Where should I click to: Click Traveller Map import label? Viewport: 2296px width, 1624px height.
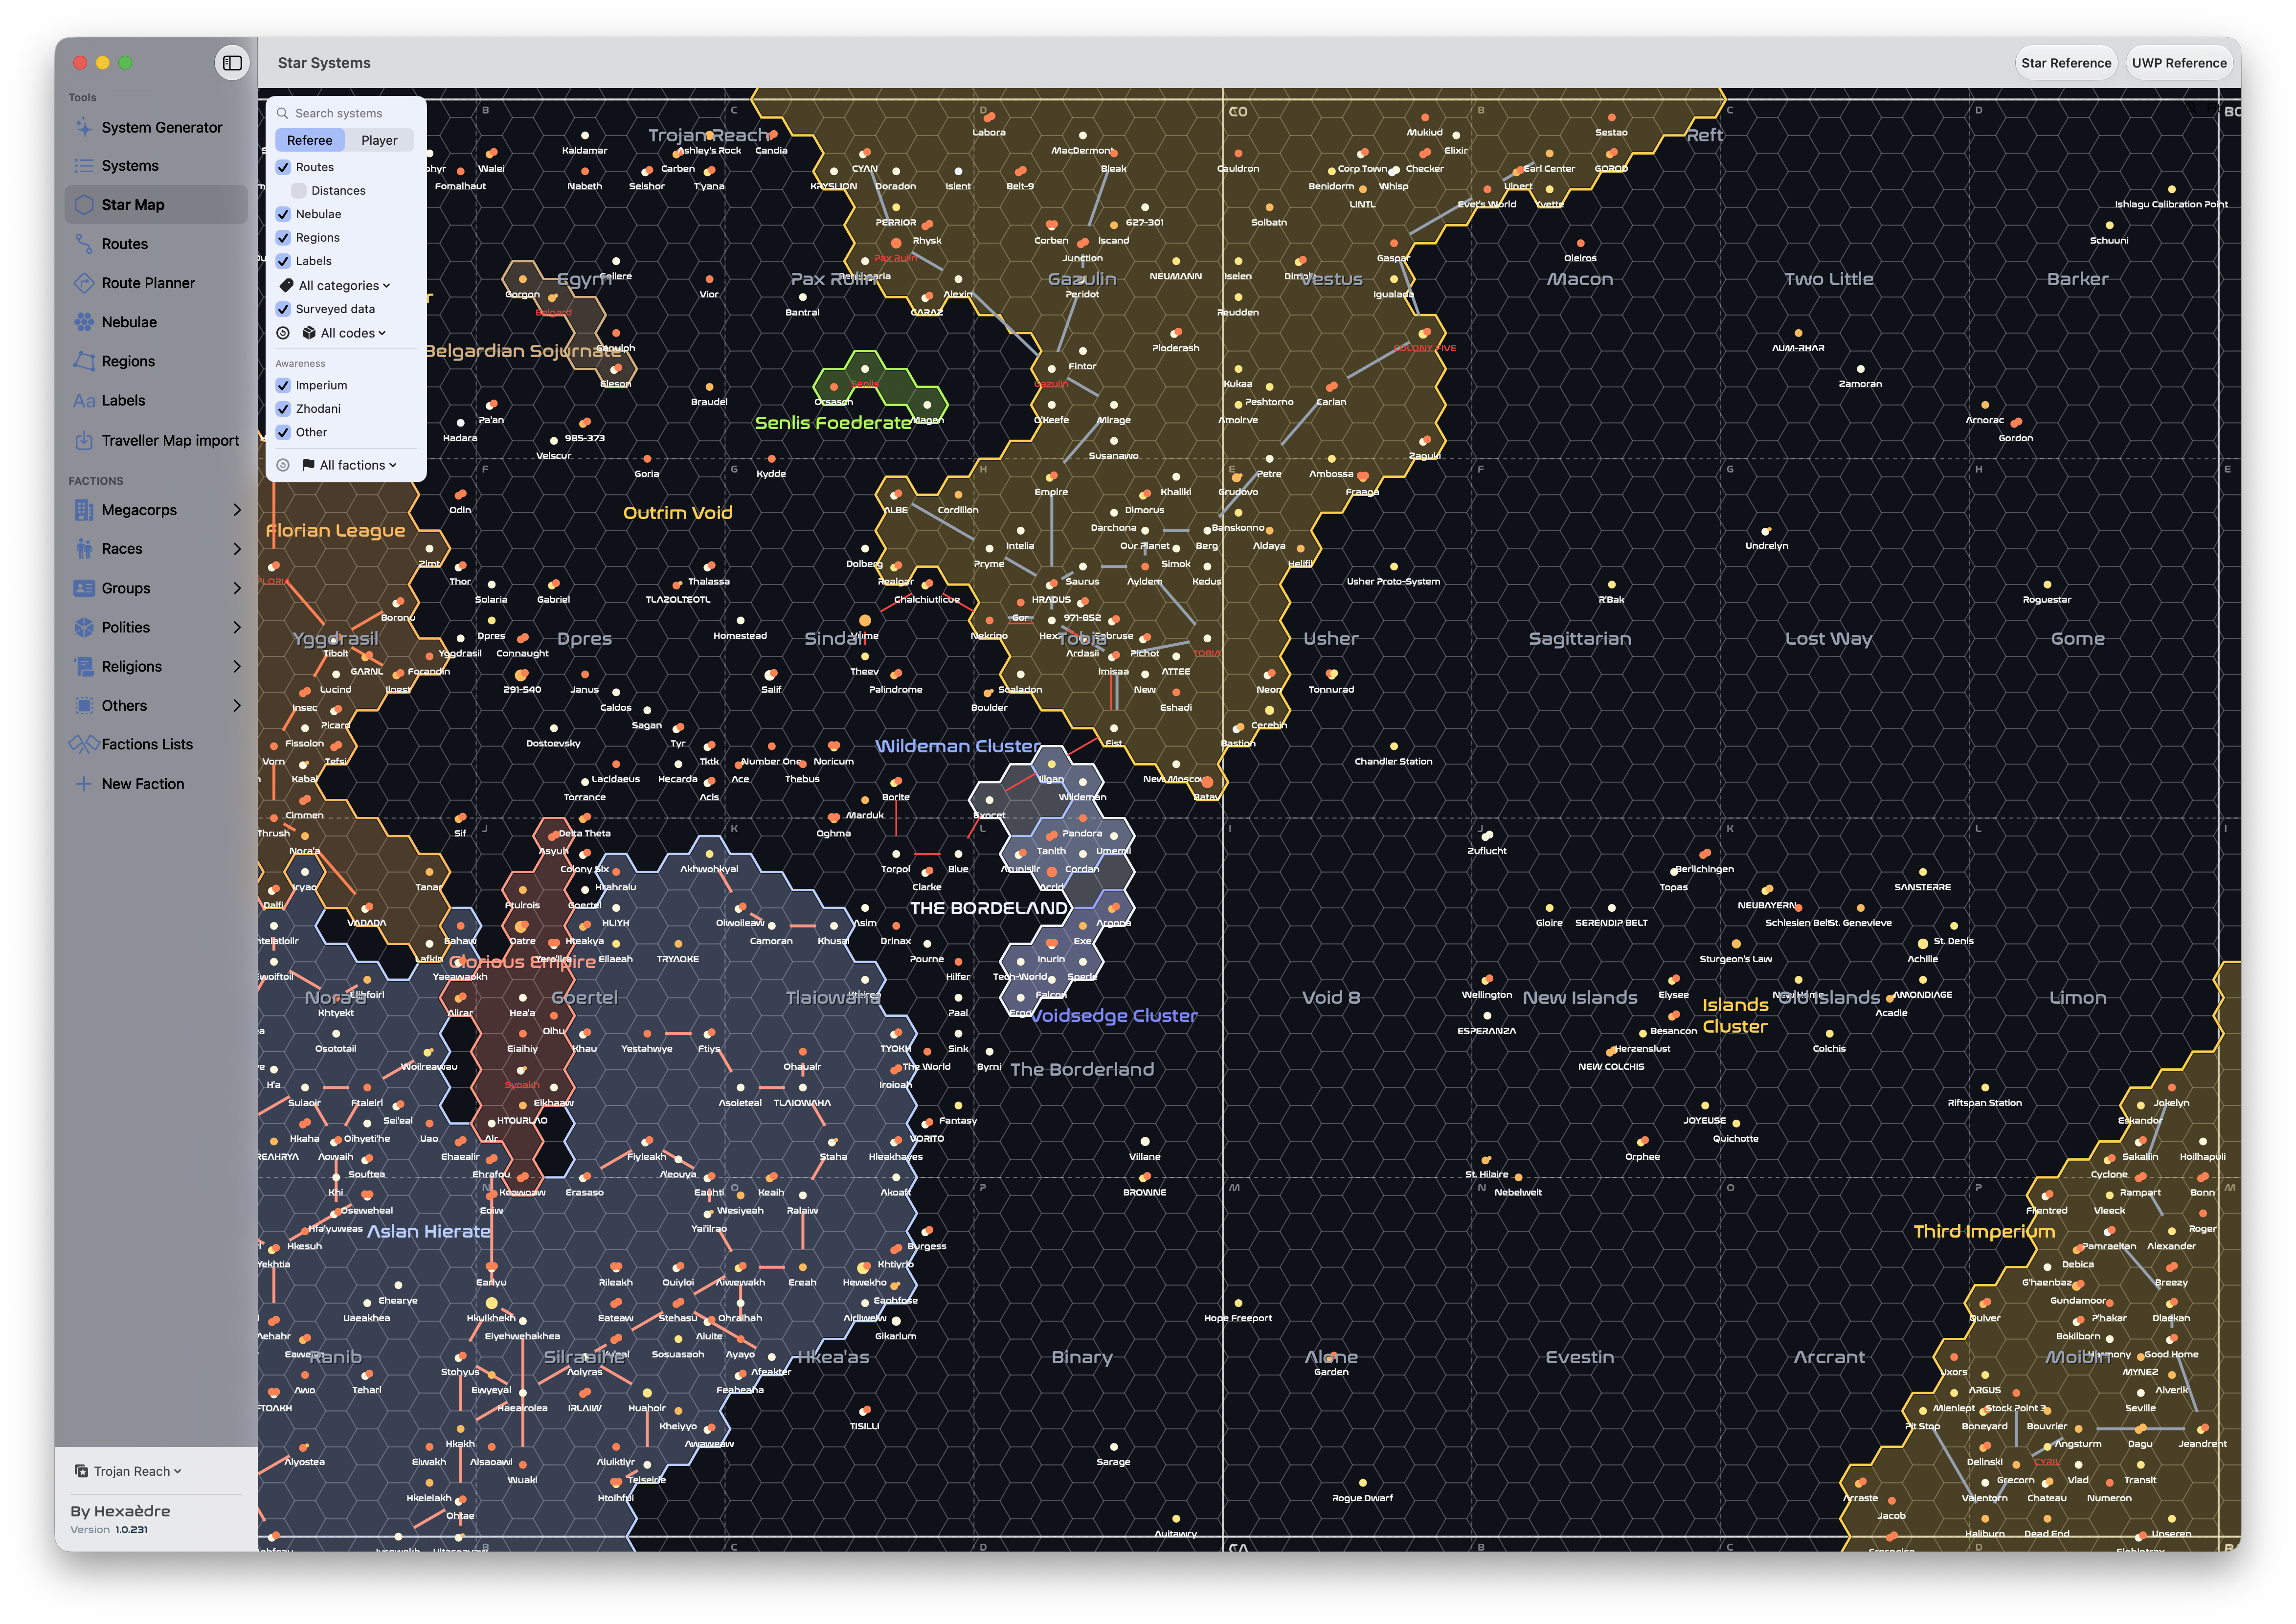click(170, 441)
